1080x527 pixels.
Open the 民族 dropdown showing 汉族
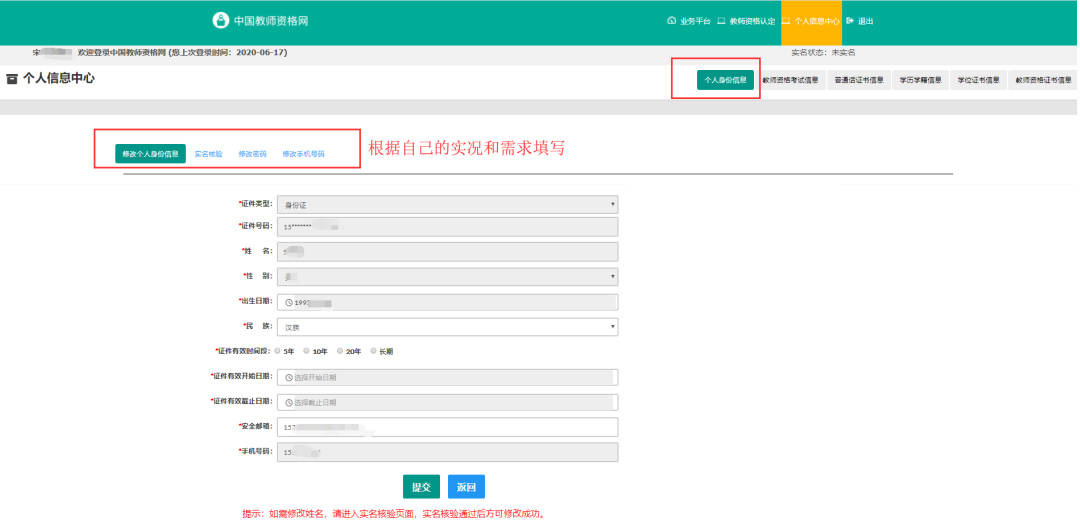coord(448,327)
